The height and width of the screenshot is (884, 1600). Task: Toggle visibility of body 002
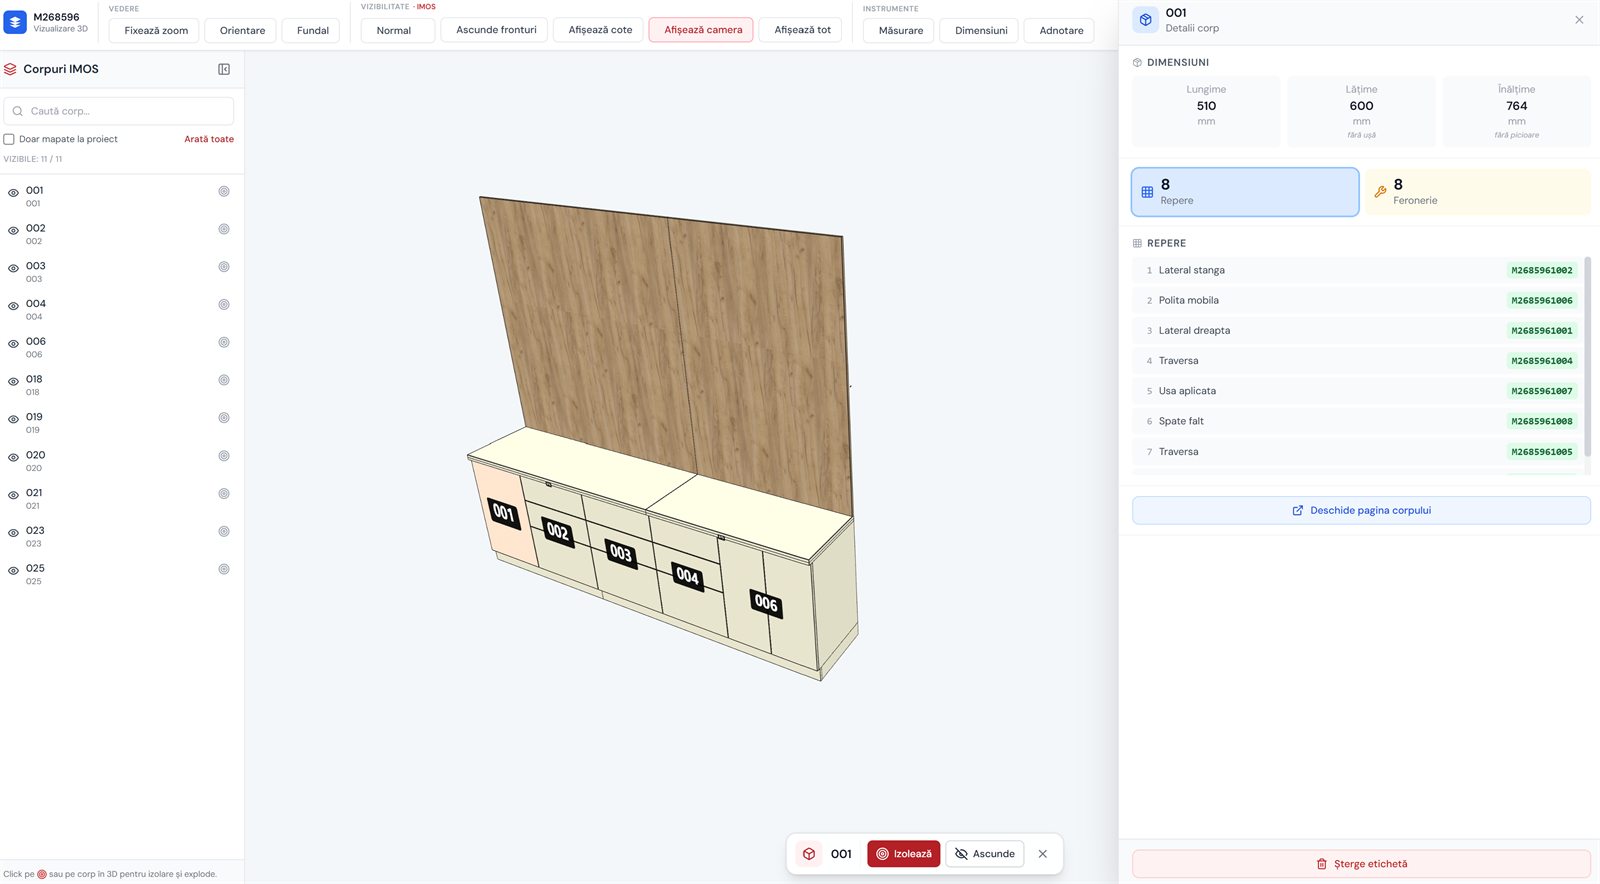(13, 231)
